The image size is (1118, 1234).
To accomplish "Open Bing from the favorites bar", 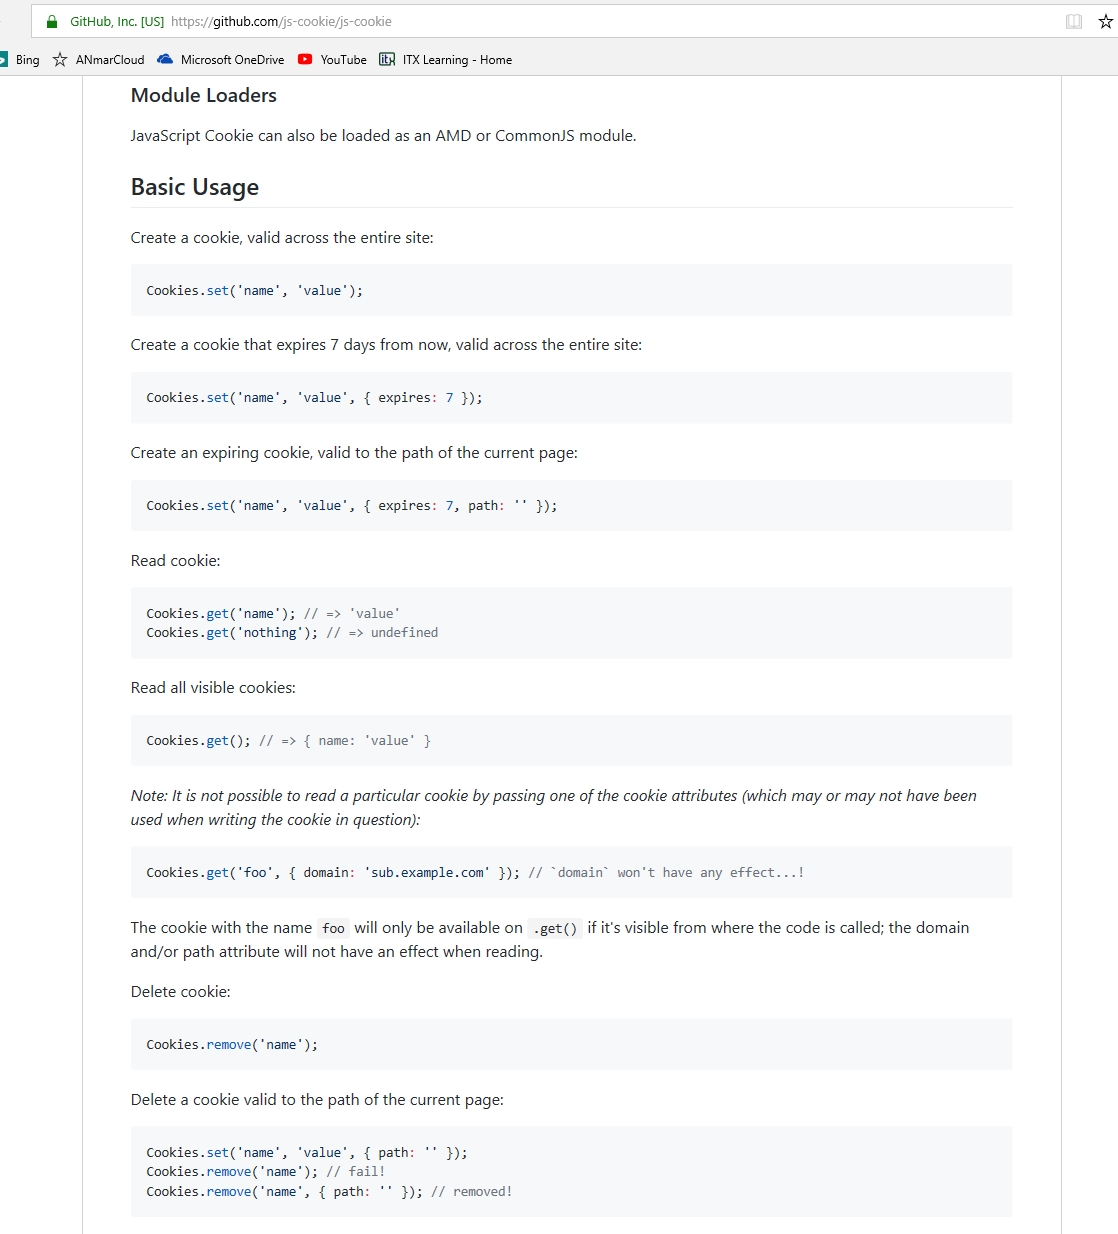I will pyautogui.click(x=26, y=59).
